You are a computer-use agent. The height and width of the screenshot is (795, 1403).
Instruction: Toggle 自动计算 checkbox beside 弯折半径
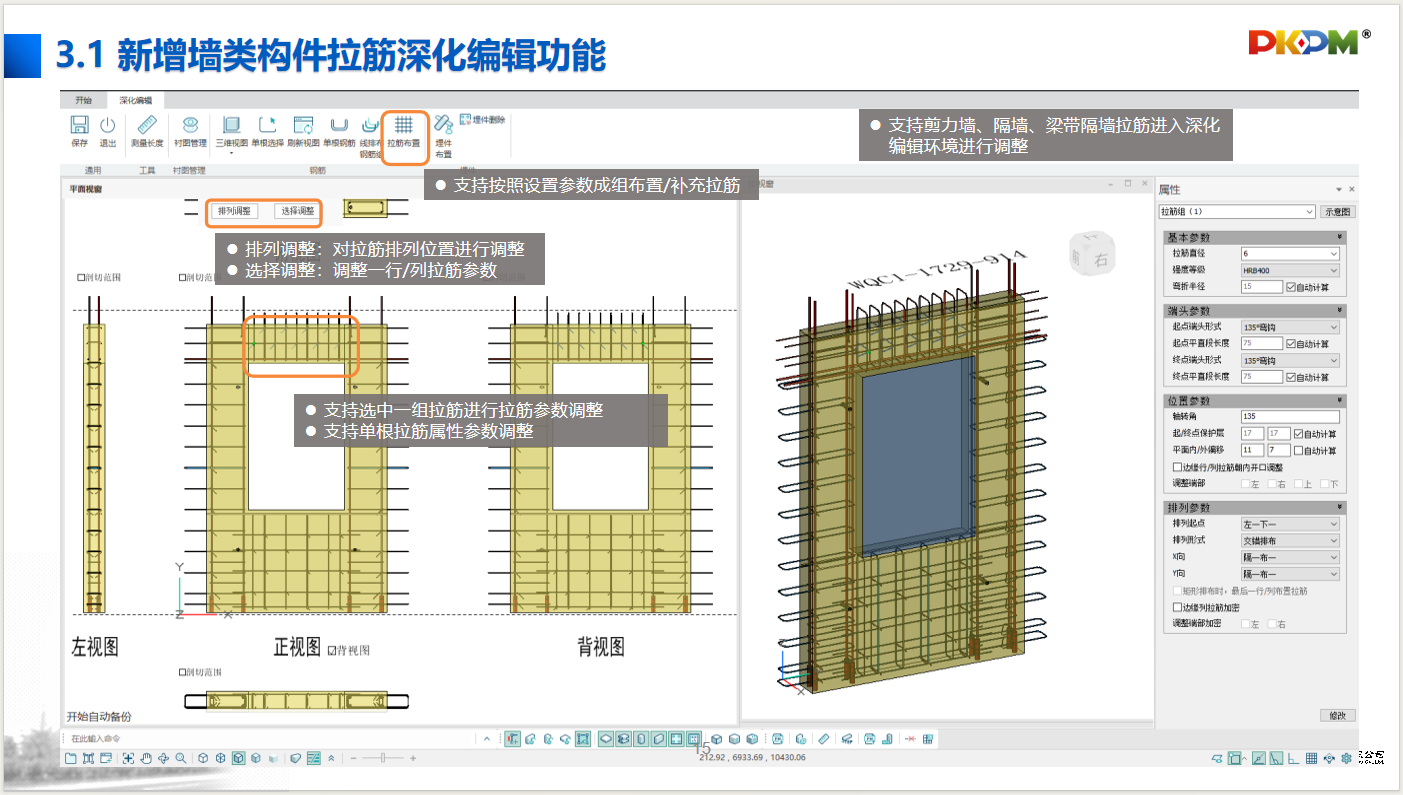pyautogui.click(x=1292, y=287)
